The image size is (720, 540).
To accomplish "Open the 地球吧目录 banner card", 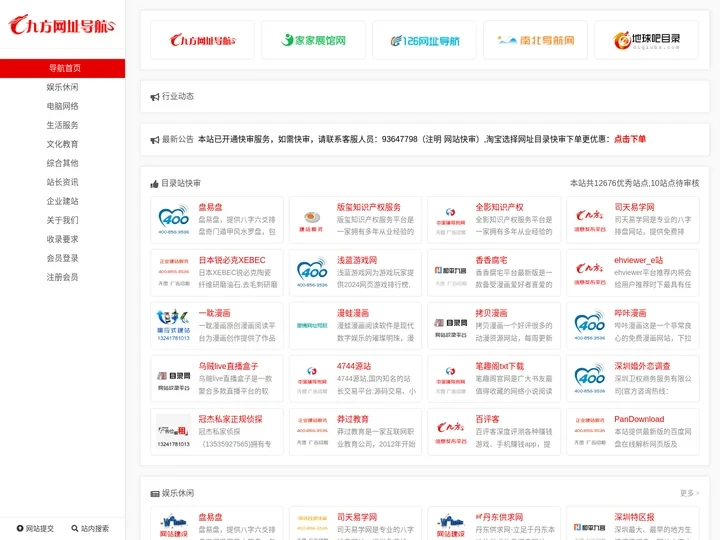I will (x=646, y=40).
